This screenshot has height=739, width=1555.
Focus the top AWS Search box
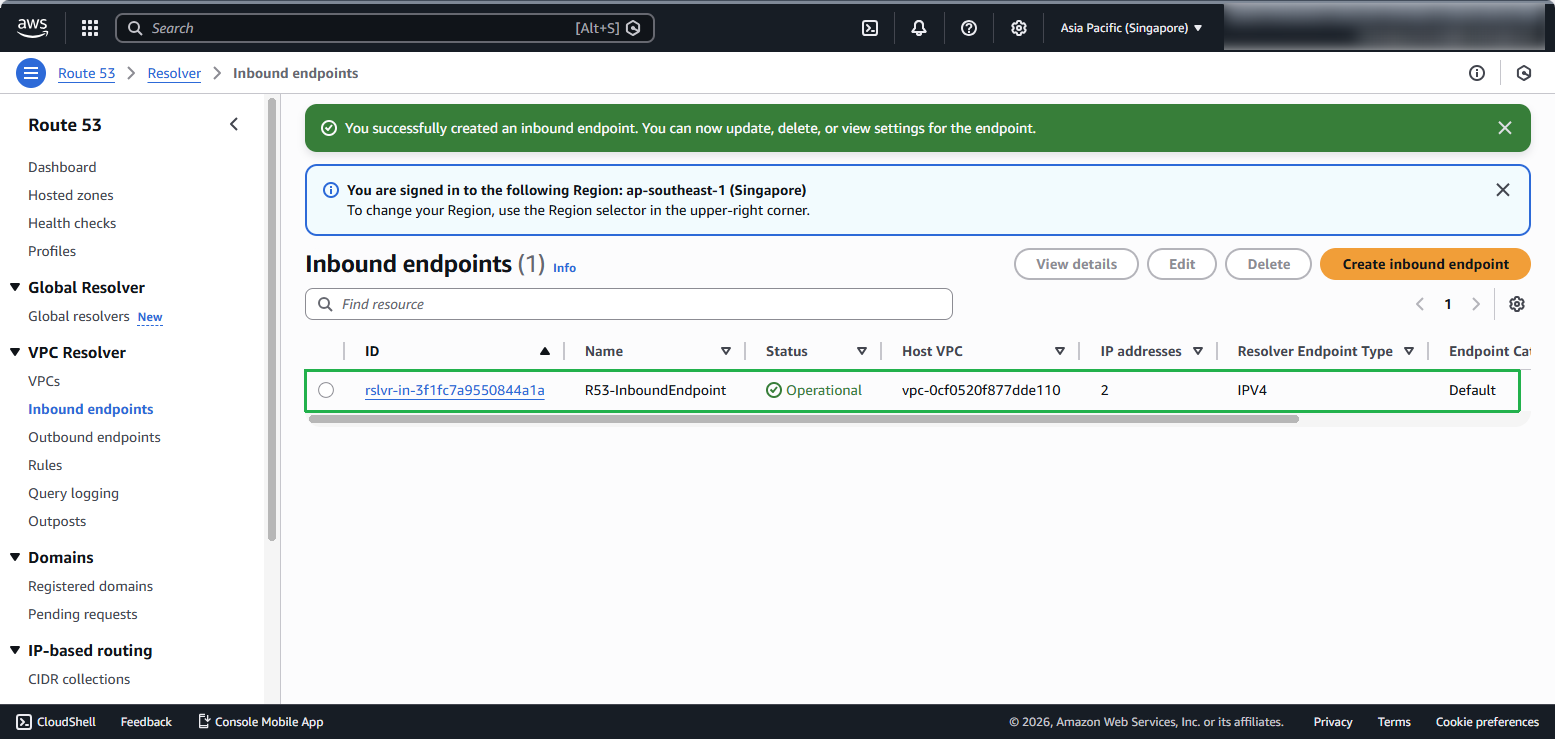tap(385, 28)
